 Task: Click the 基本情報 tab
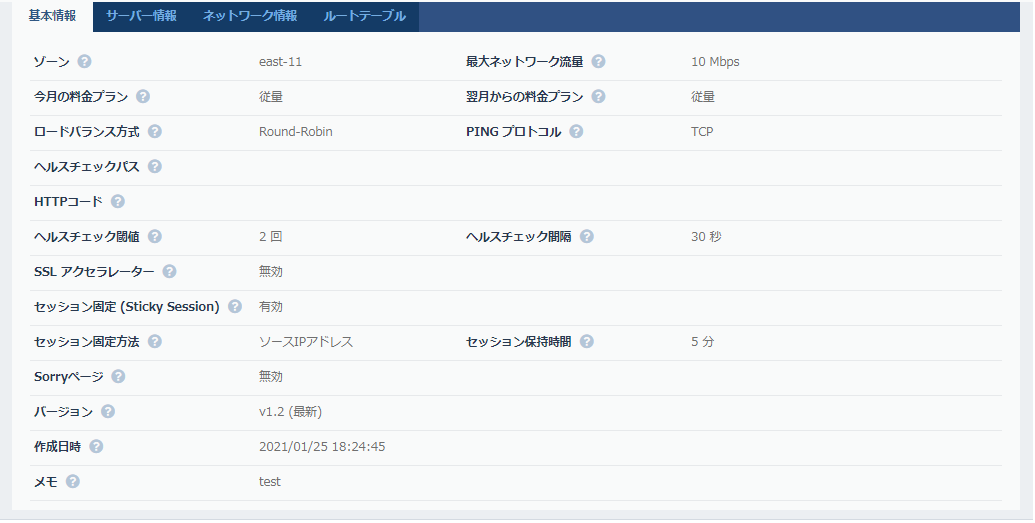[x=52, y=16]
